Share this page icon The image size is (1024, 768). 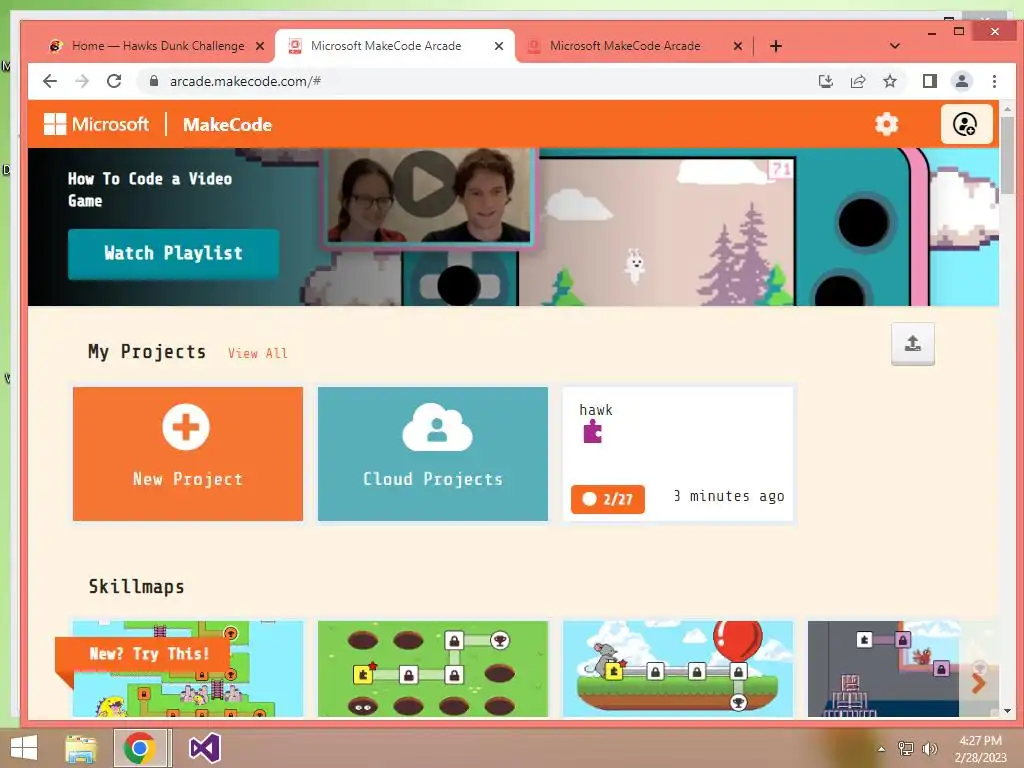point(857,81)
